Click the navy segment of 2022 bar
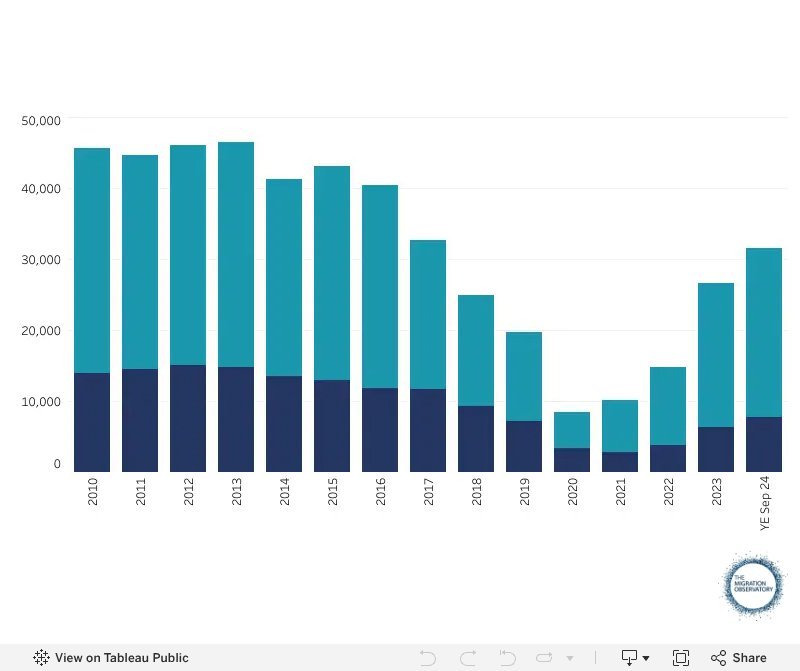 668,458
